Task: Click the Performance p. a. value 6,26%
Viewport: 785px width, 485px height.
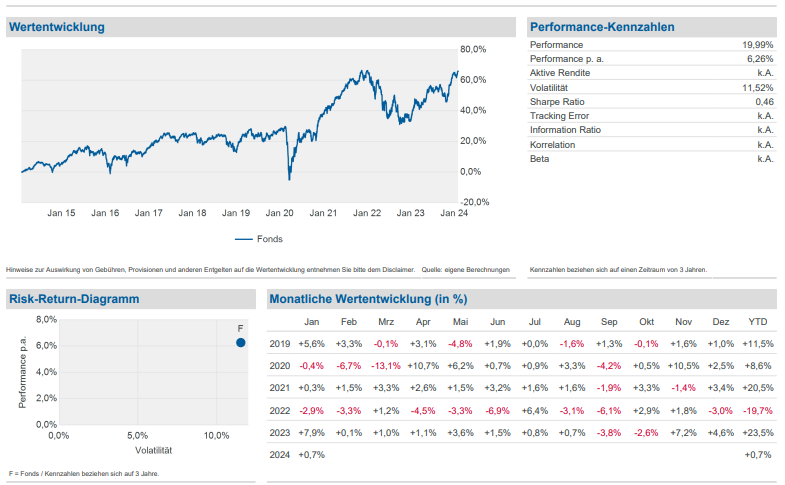Action: (x=760, y=59)
